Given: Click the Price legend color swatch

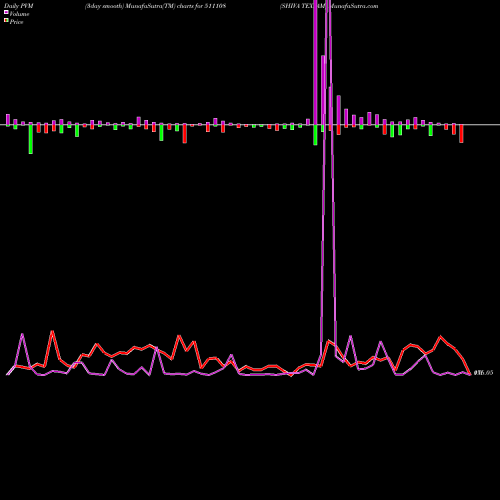Looking at the screenshot, I should 6,21.
